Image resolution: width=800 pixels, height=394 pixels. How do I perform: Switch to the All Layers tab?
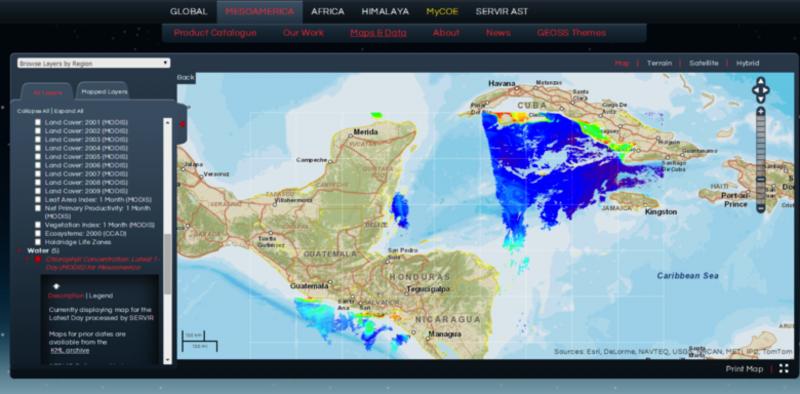click(x=47, y=93)
